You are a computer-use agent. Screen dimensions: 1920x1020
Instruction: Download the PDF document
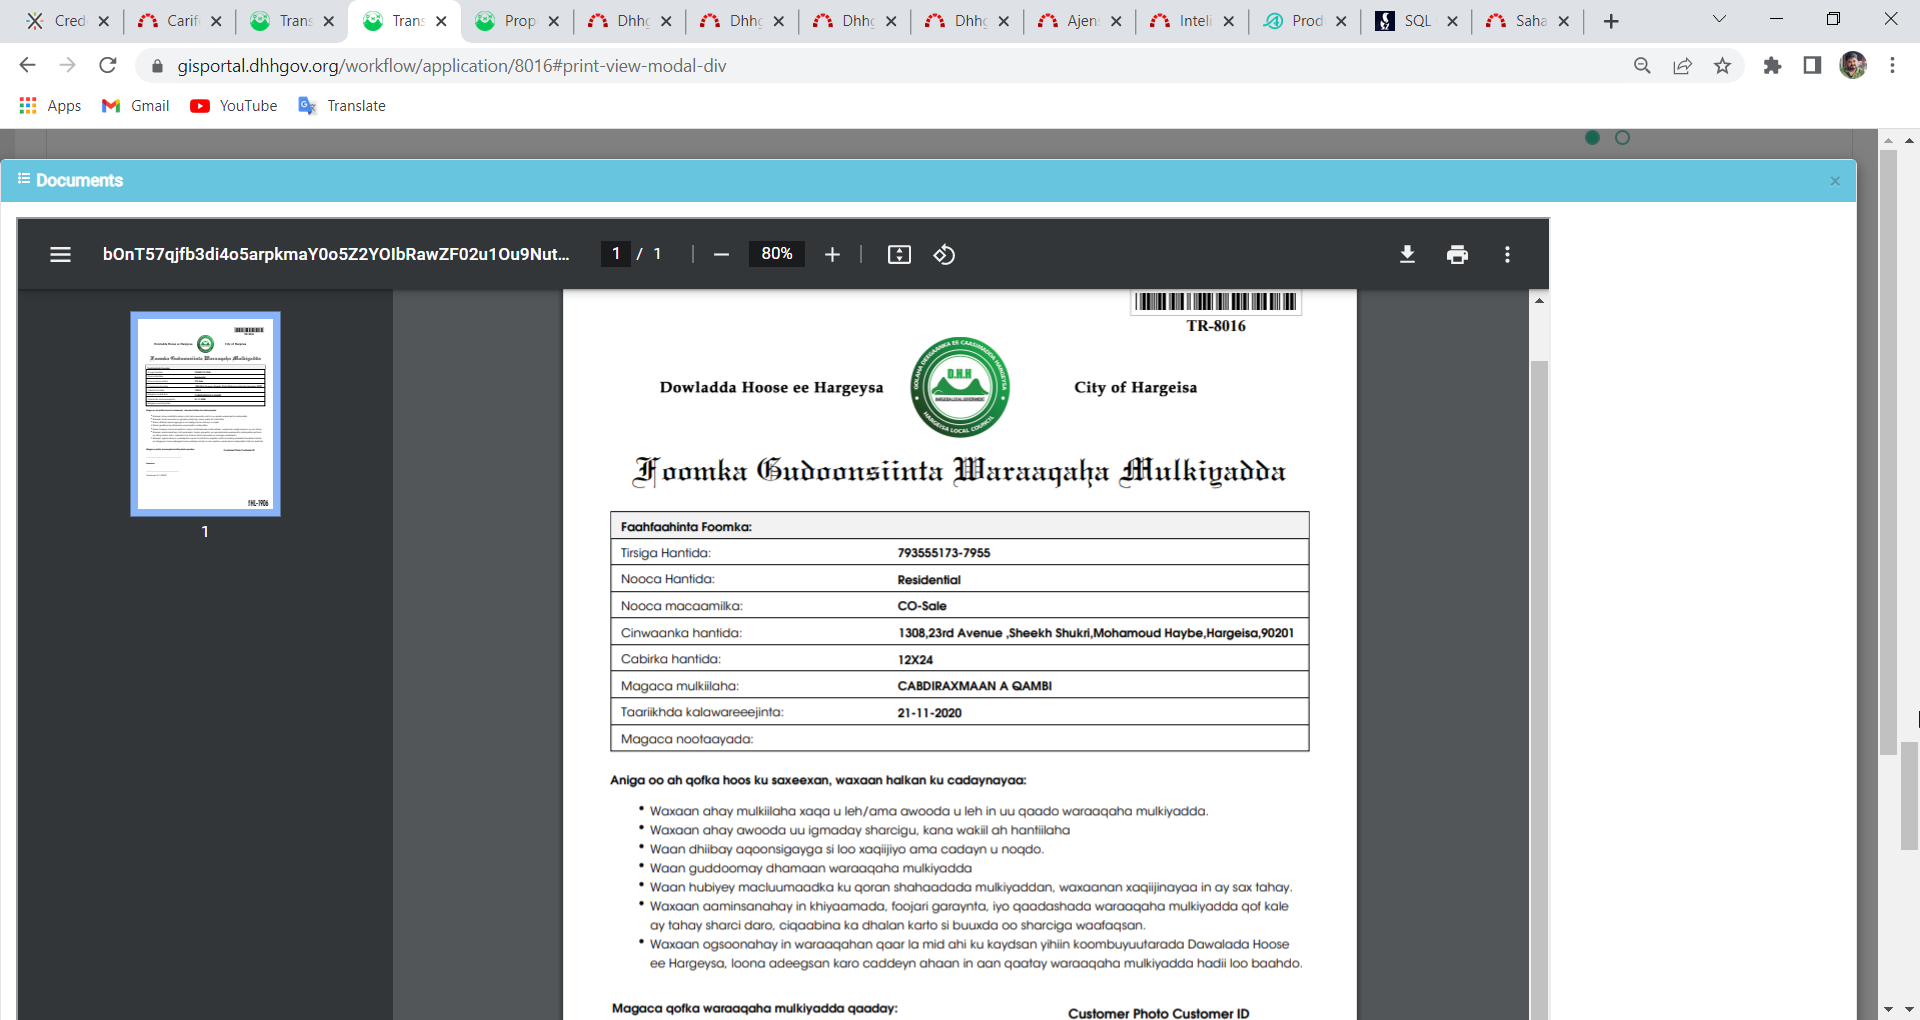1407,255
